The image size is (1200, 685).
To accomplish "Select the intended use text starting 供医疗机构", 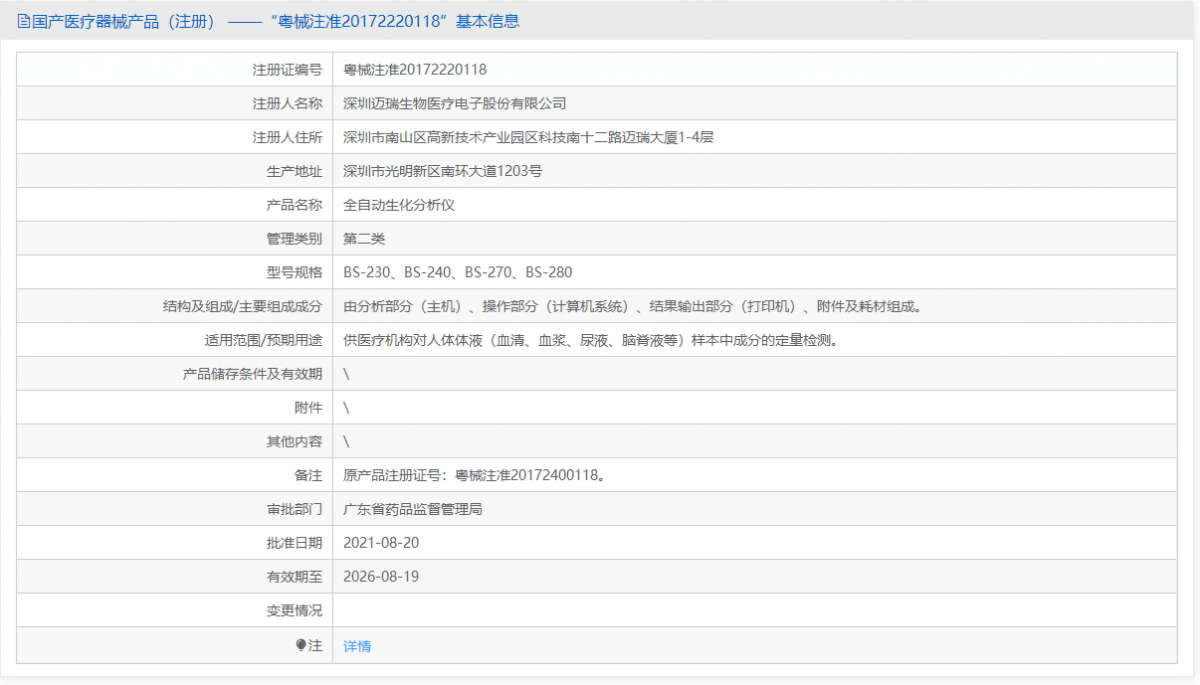I will (590, 340).
